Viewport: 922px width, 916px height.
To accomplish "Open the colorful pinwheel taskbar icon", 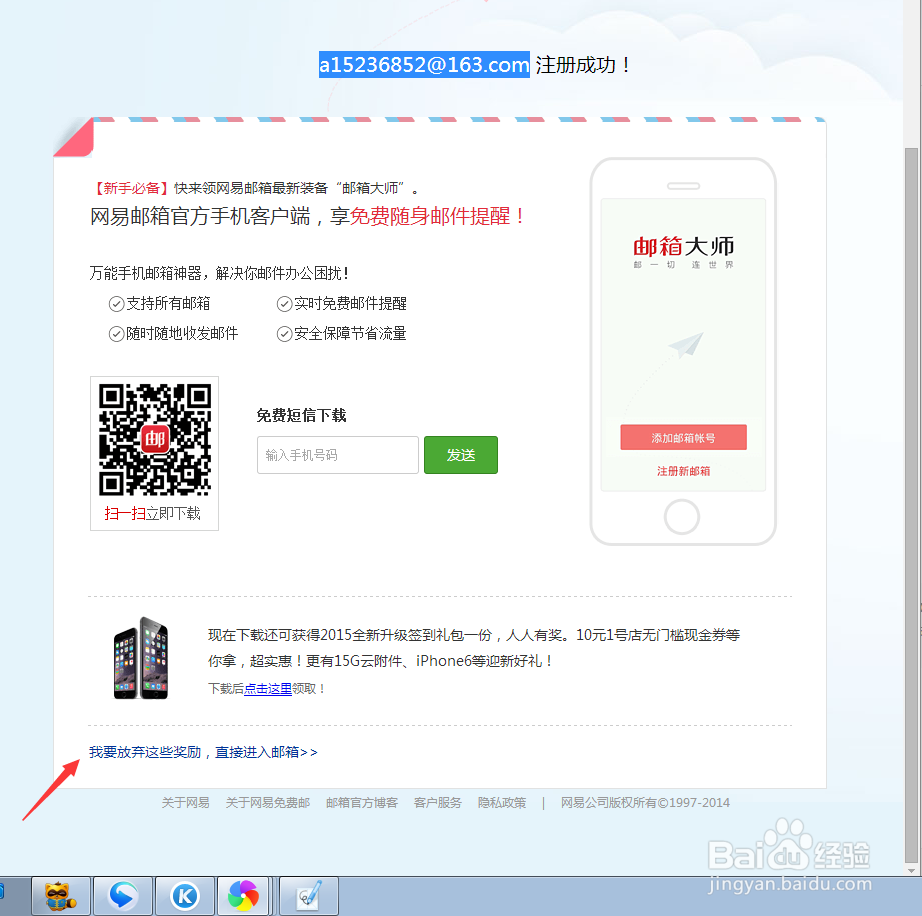I will 243,896.
